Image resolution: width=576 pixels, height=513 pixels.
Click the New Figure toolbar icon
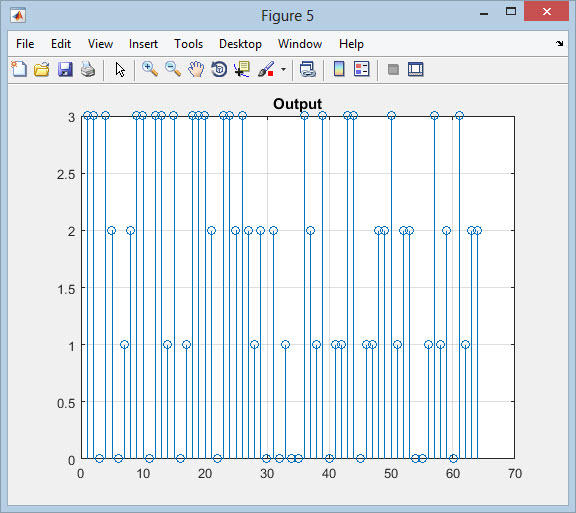19,69
